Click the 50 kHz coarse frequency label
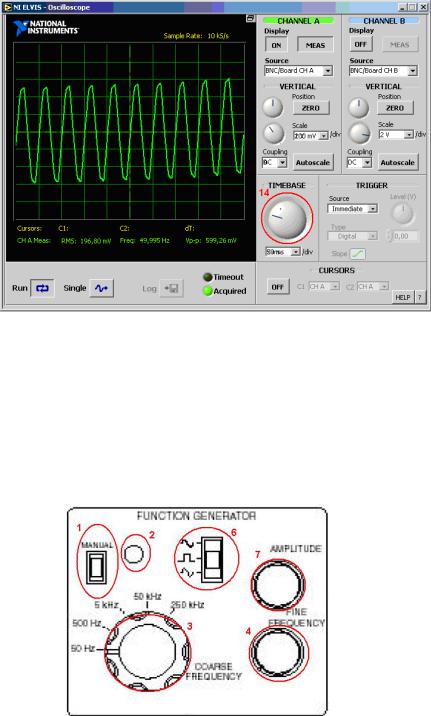 [147, 596]
